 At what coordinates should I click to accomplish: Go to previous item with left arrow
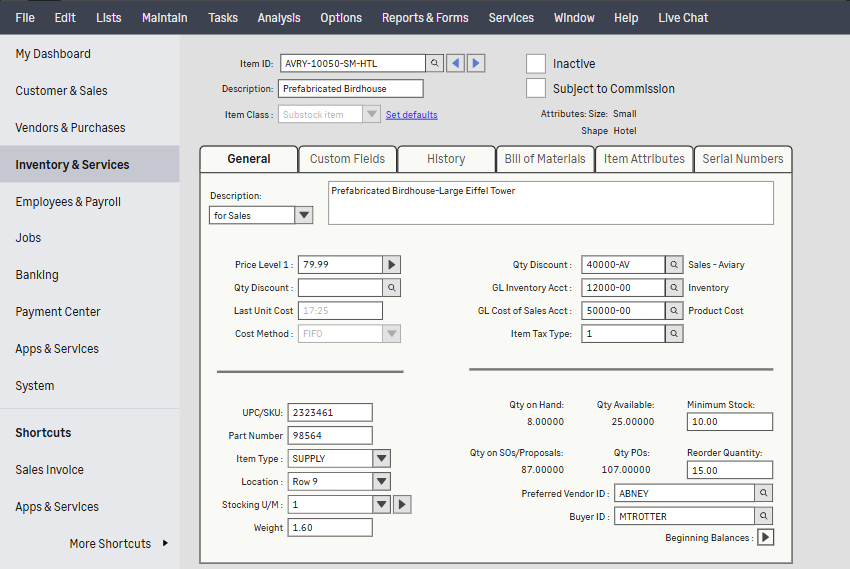pos(455,63)
